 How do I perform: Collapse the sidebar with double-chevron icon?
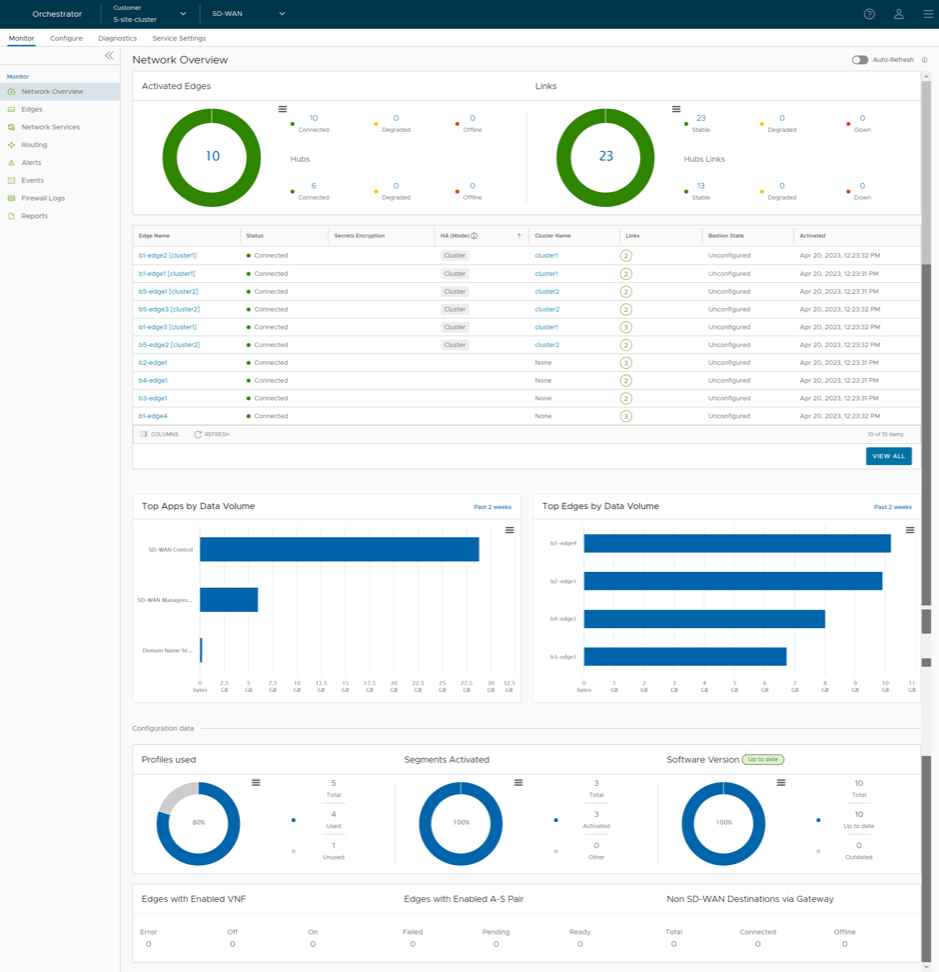[x=109, y=56]
